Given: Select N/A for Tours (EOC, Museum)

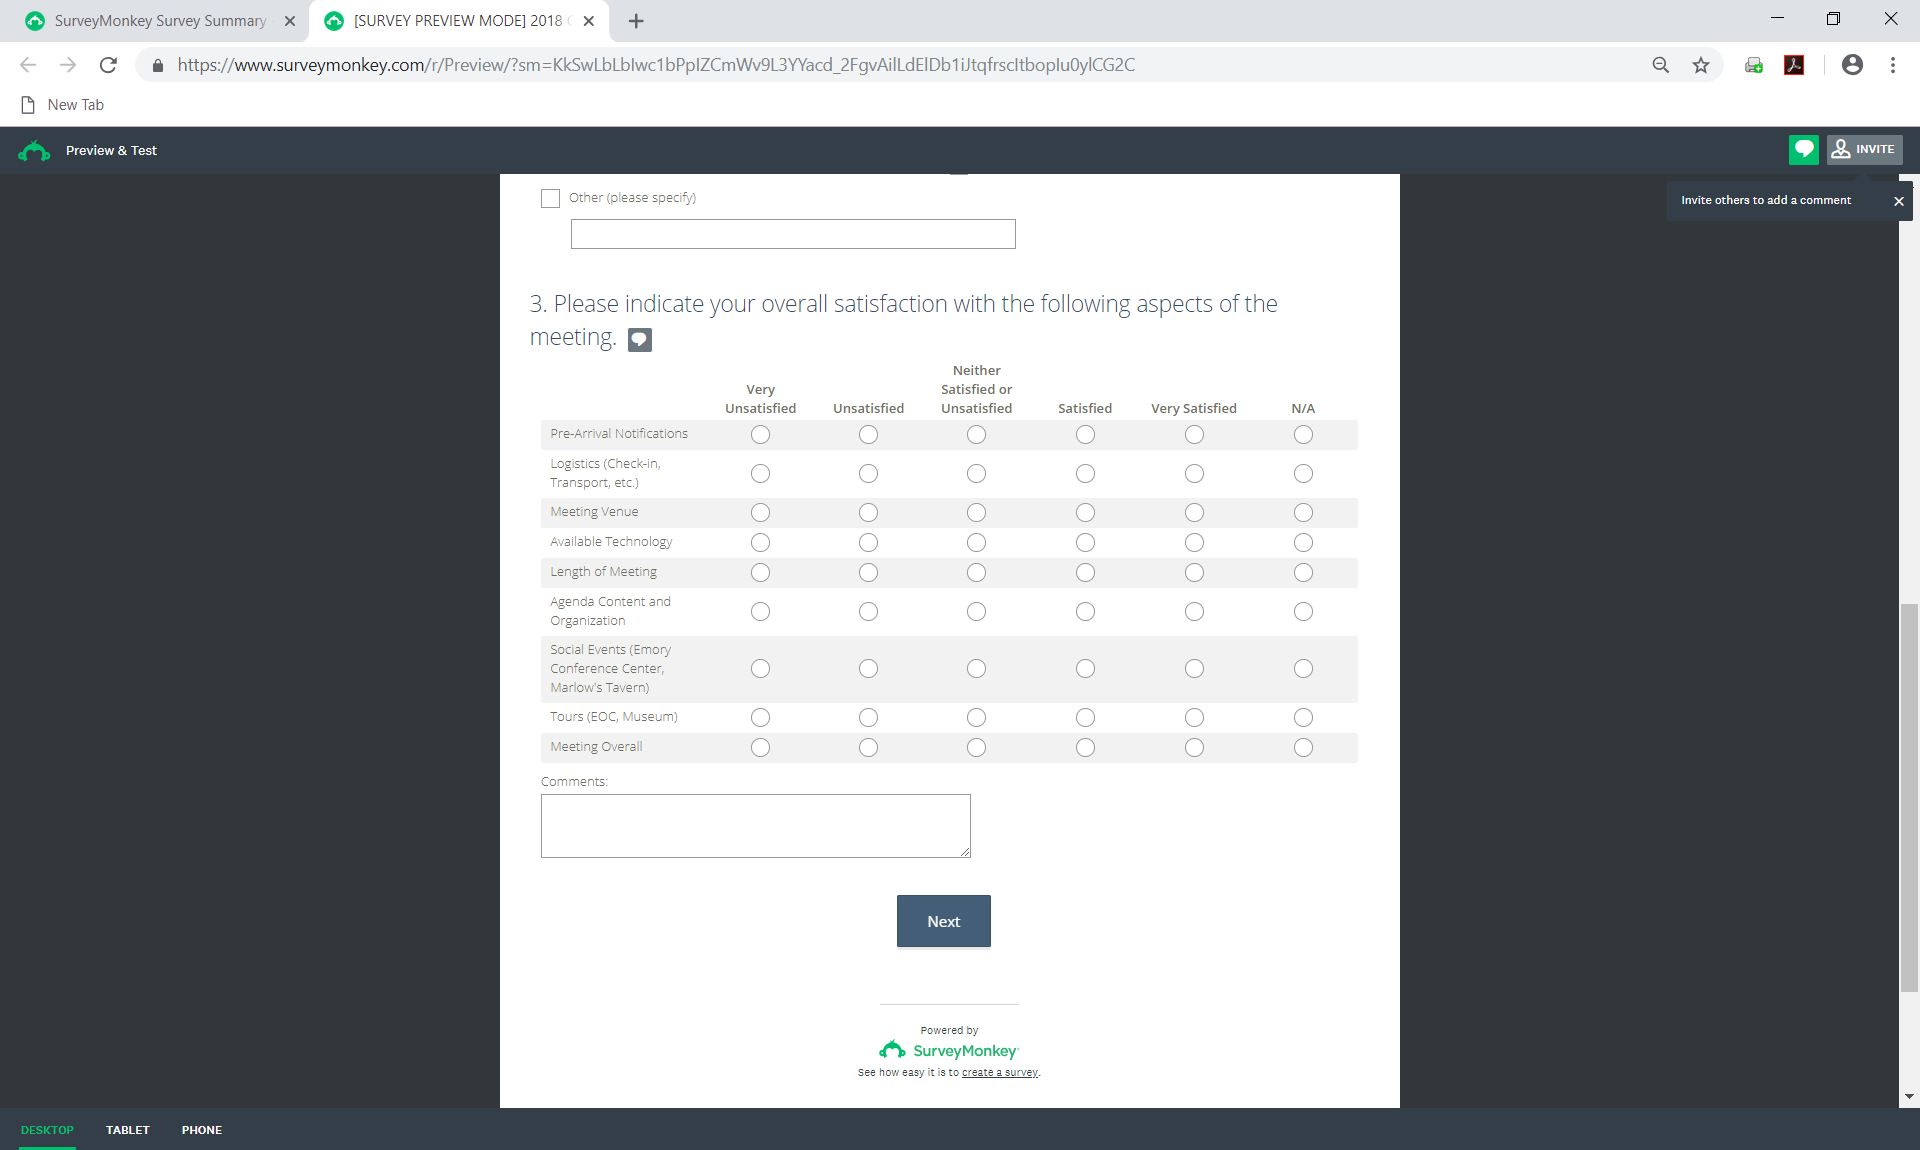Looking at the screenshot, I should 1303,718.
